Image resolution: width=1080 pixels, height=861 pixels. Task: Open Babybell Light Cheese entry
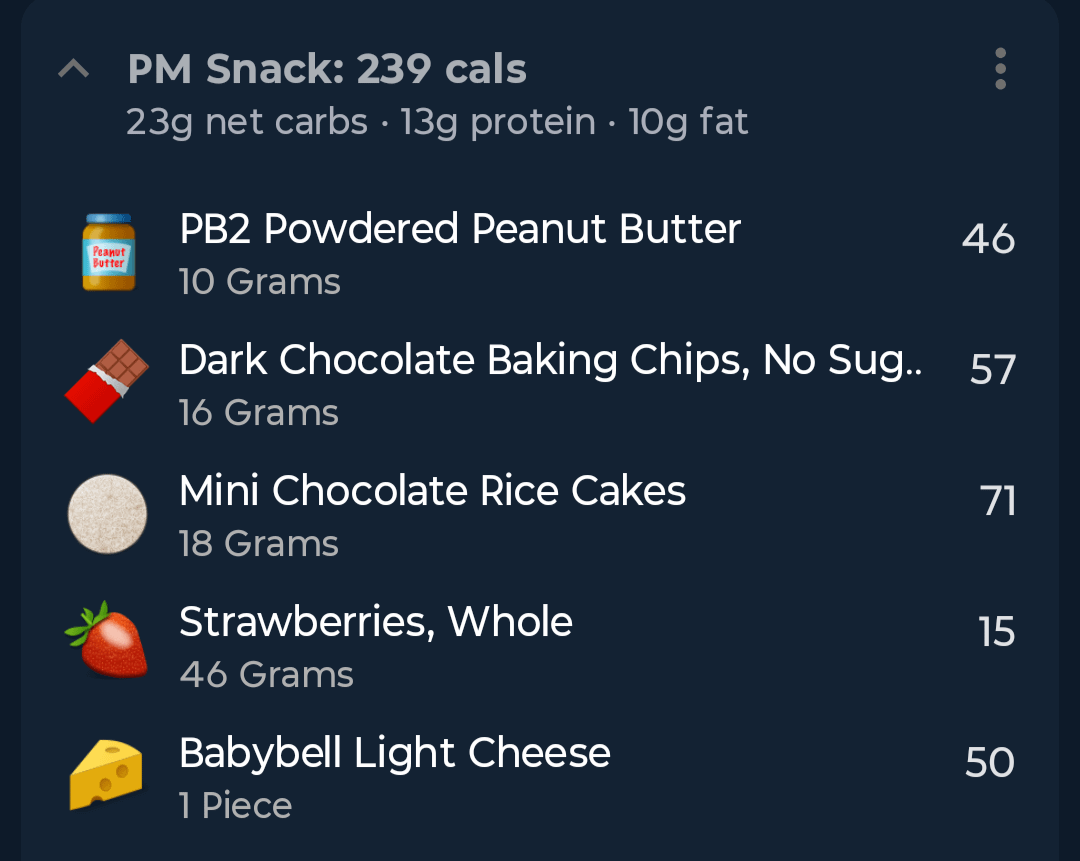pyautogui.click(x=395, y=753)
